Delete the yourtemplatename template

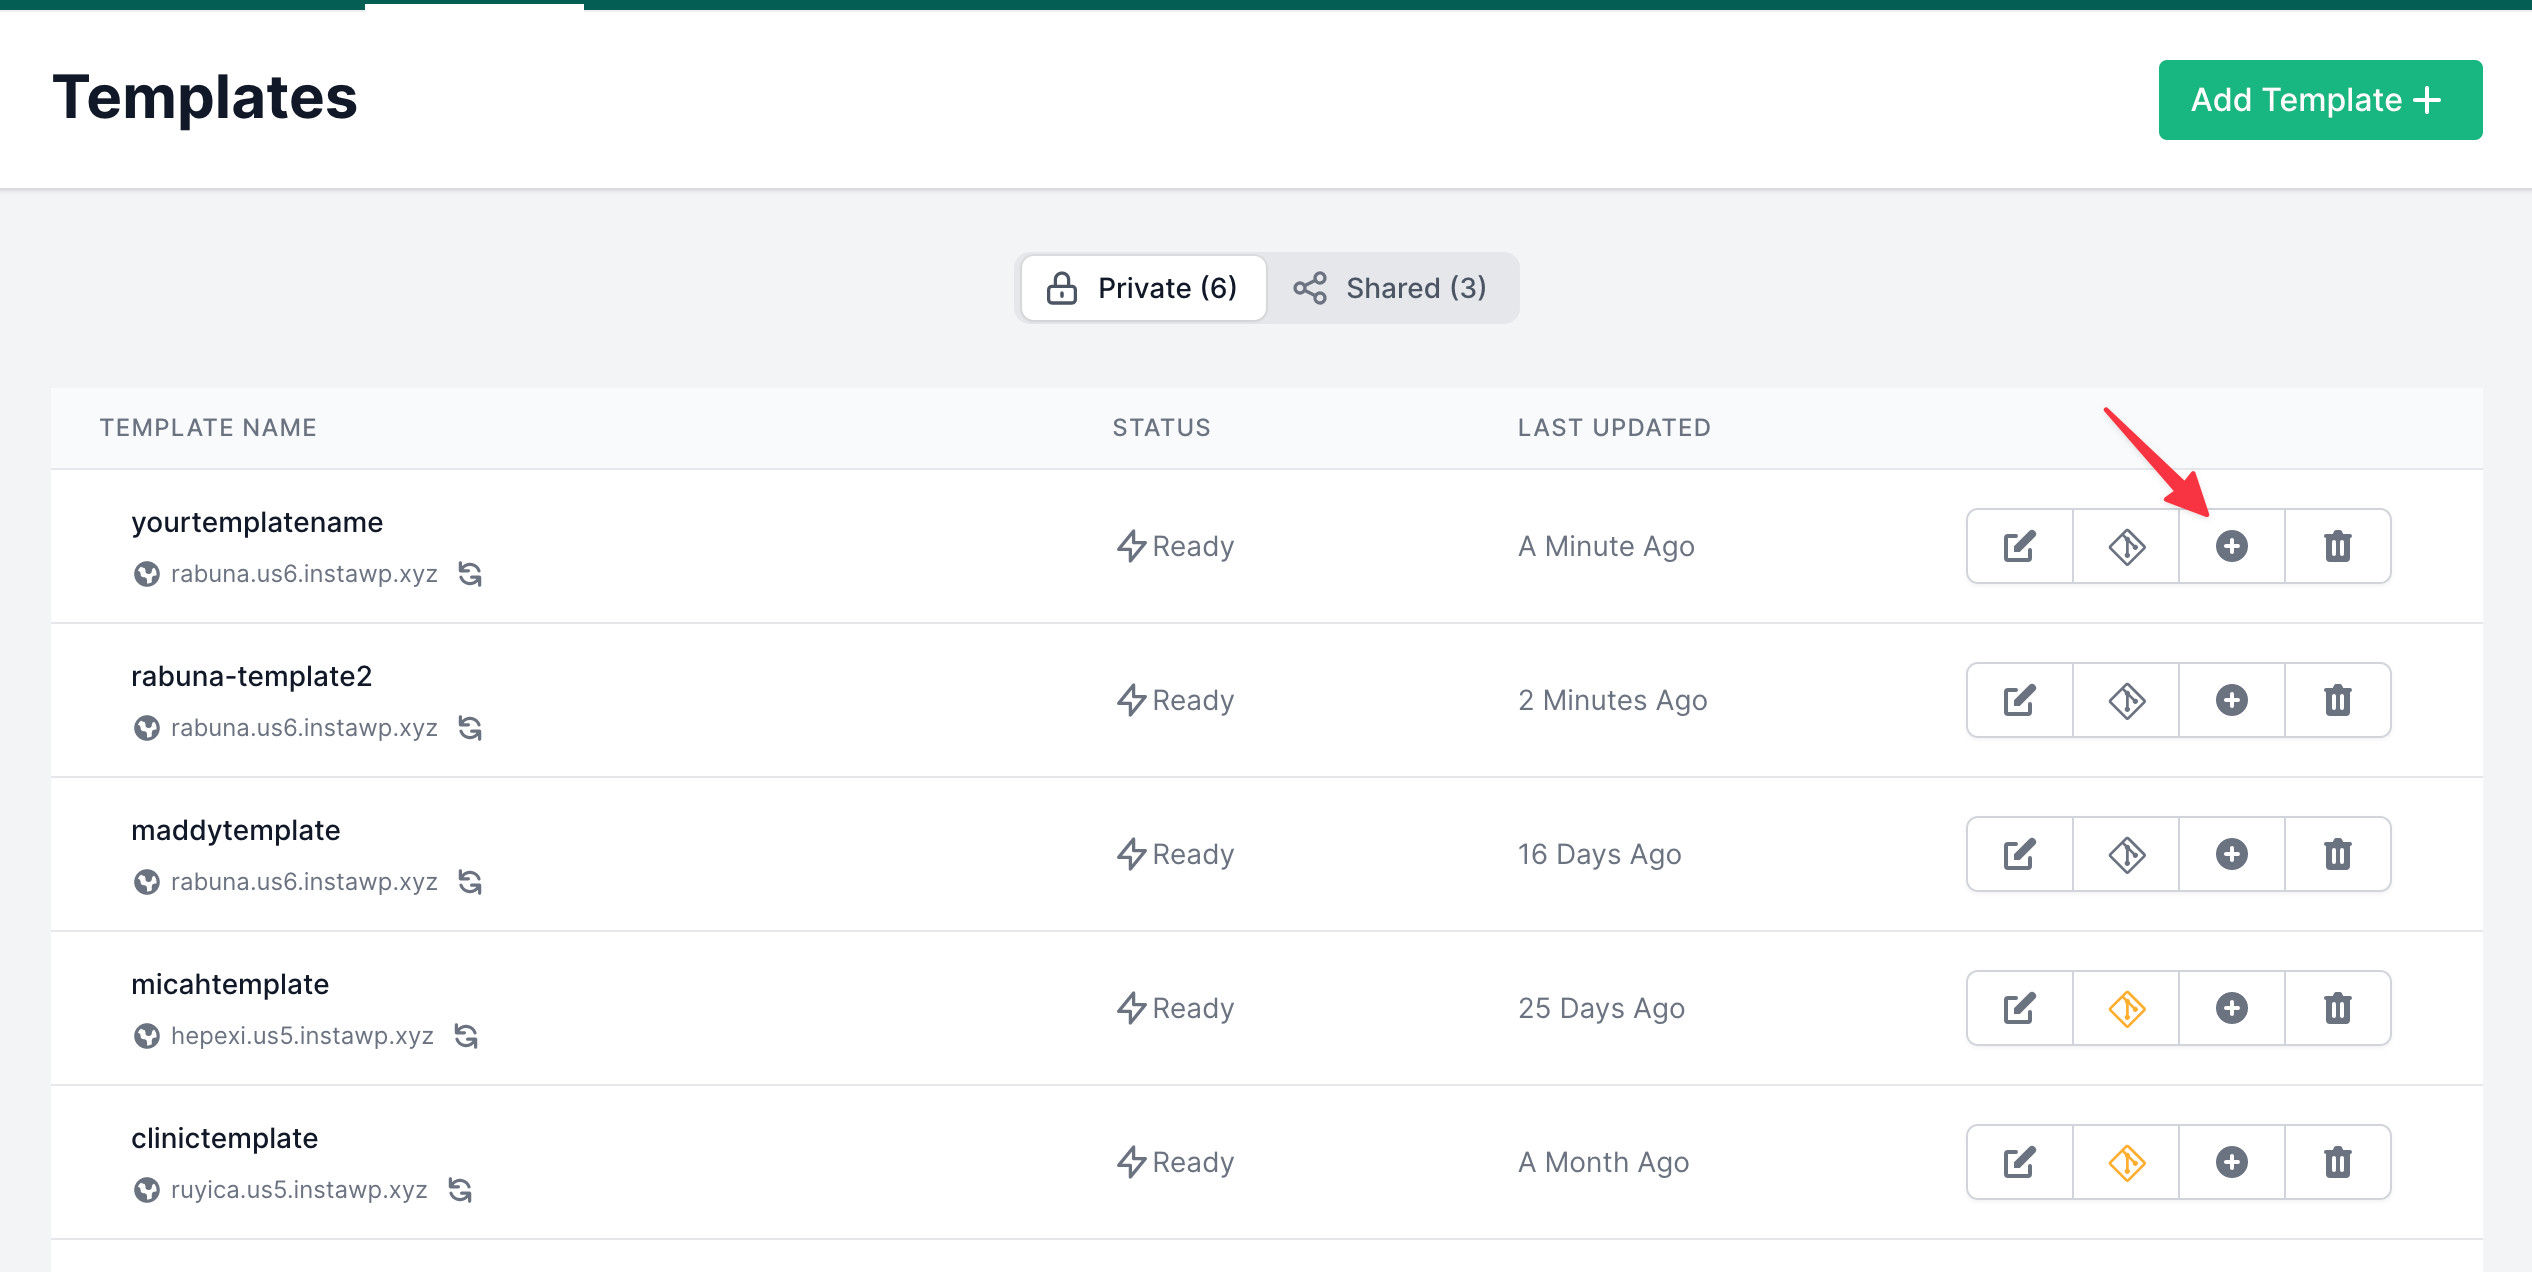pyautogui.click(x=2338, y=546)
